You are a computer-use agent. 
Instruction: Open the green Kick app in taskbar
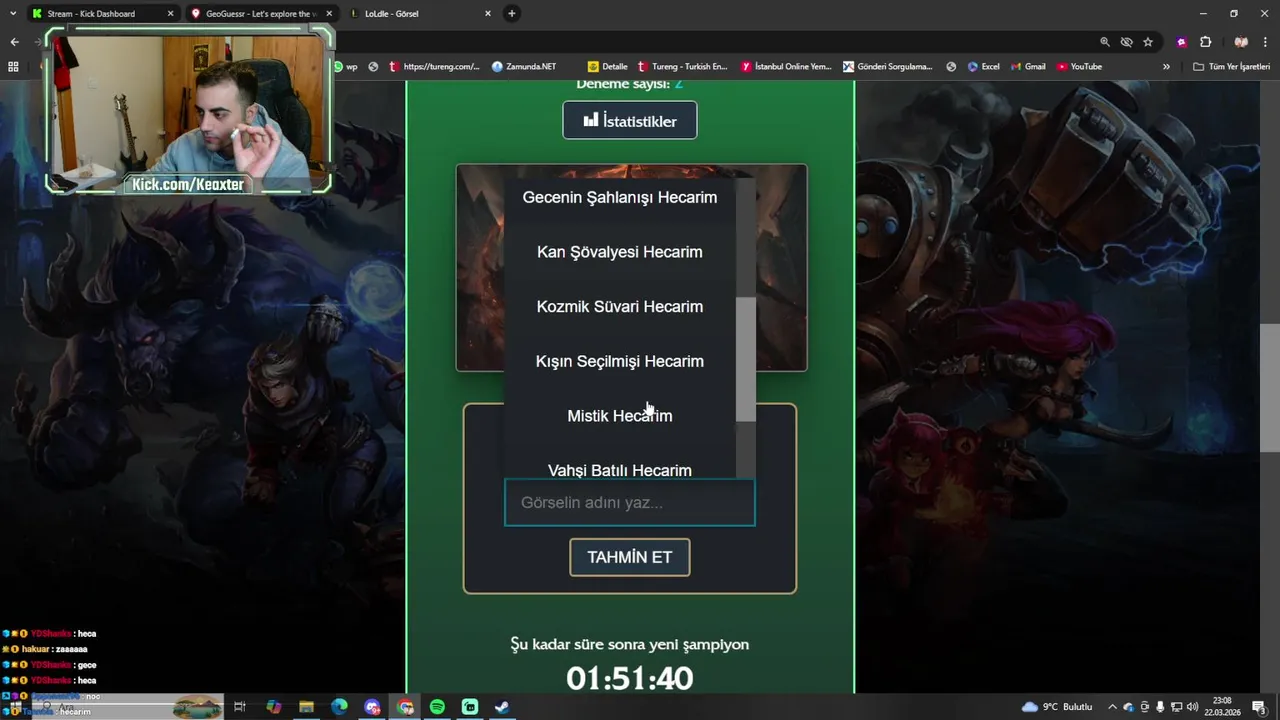pos(470,707)
